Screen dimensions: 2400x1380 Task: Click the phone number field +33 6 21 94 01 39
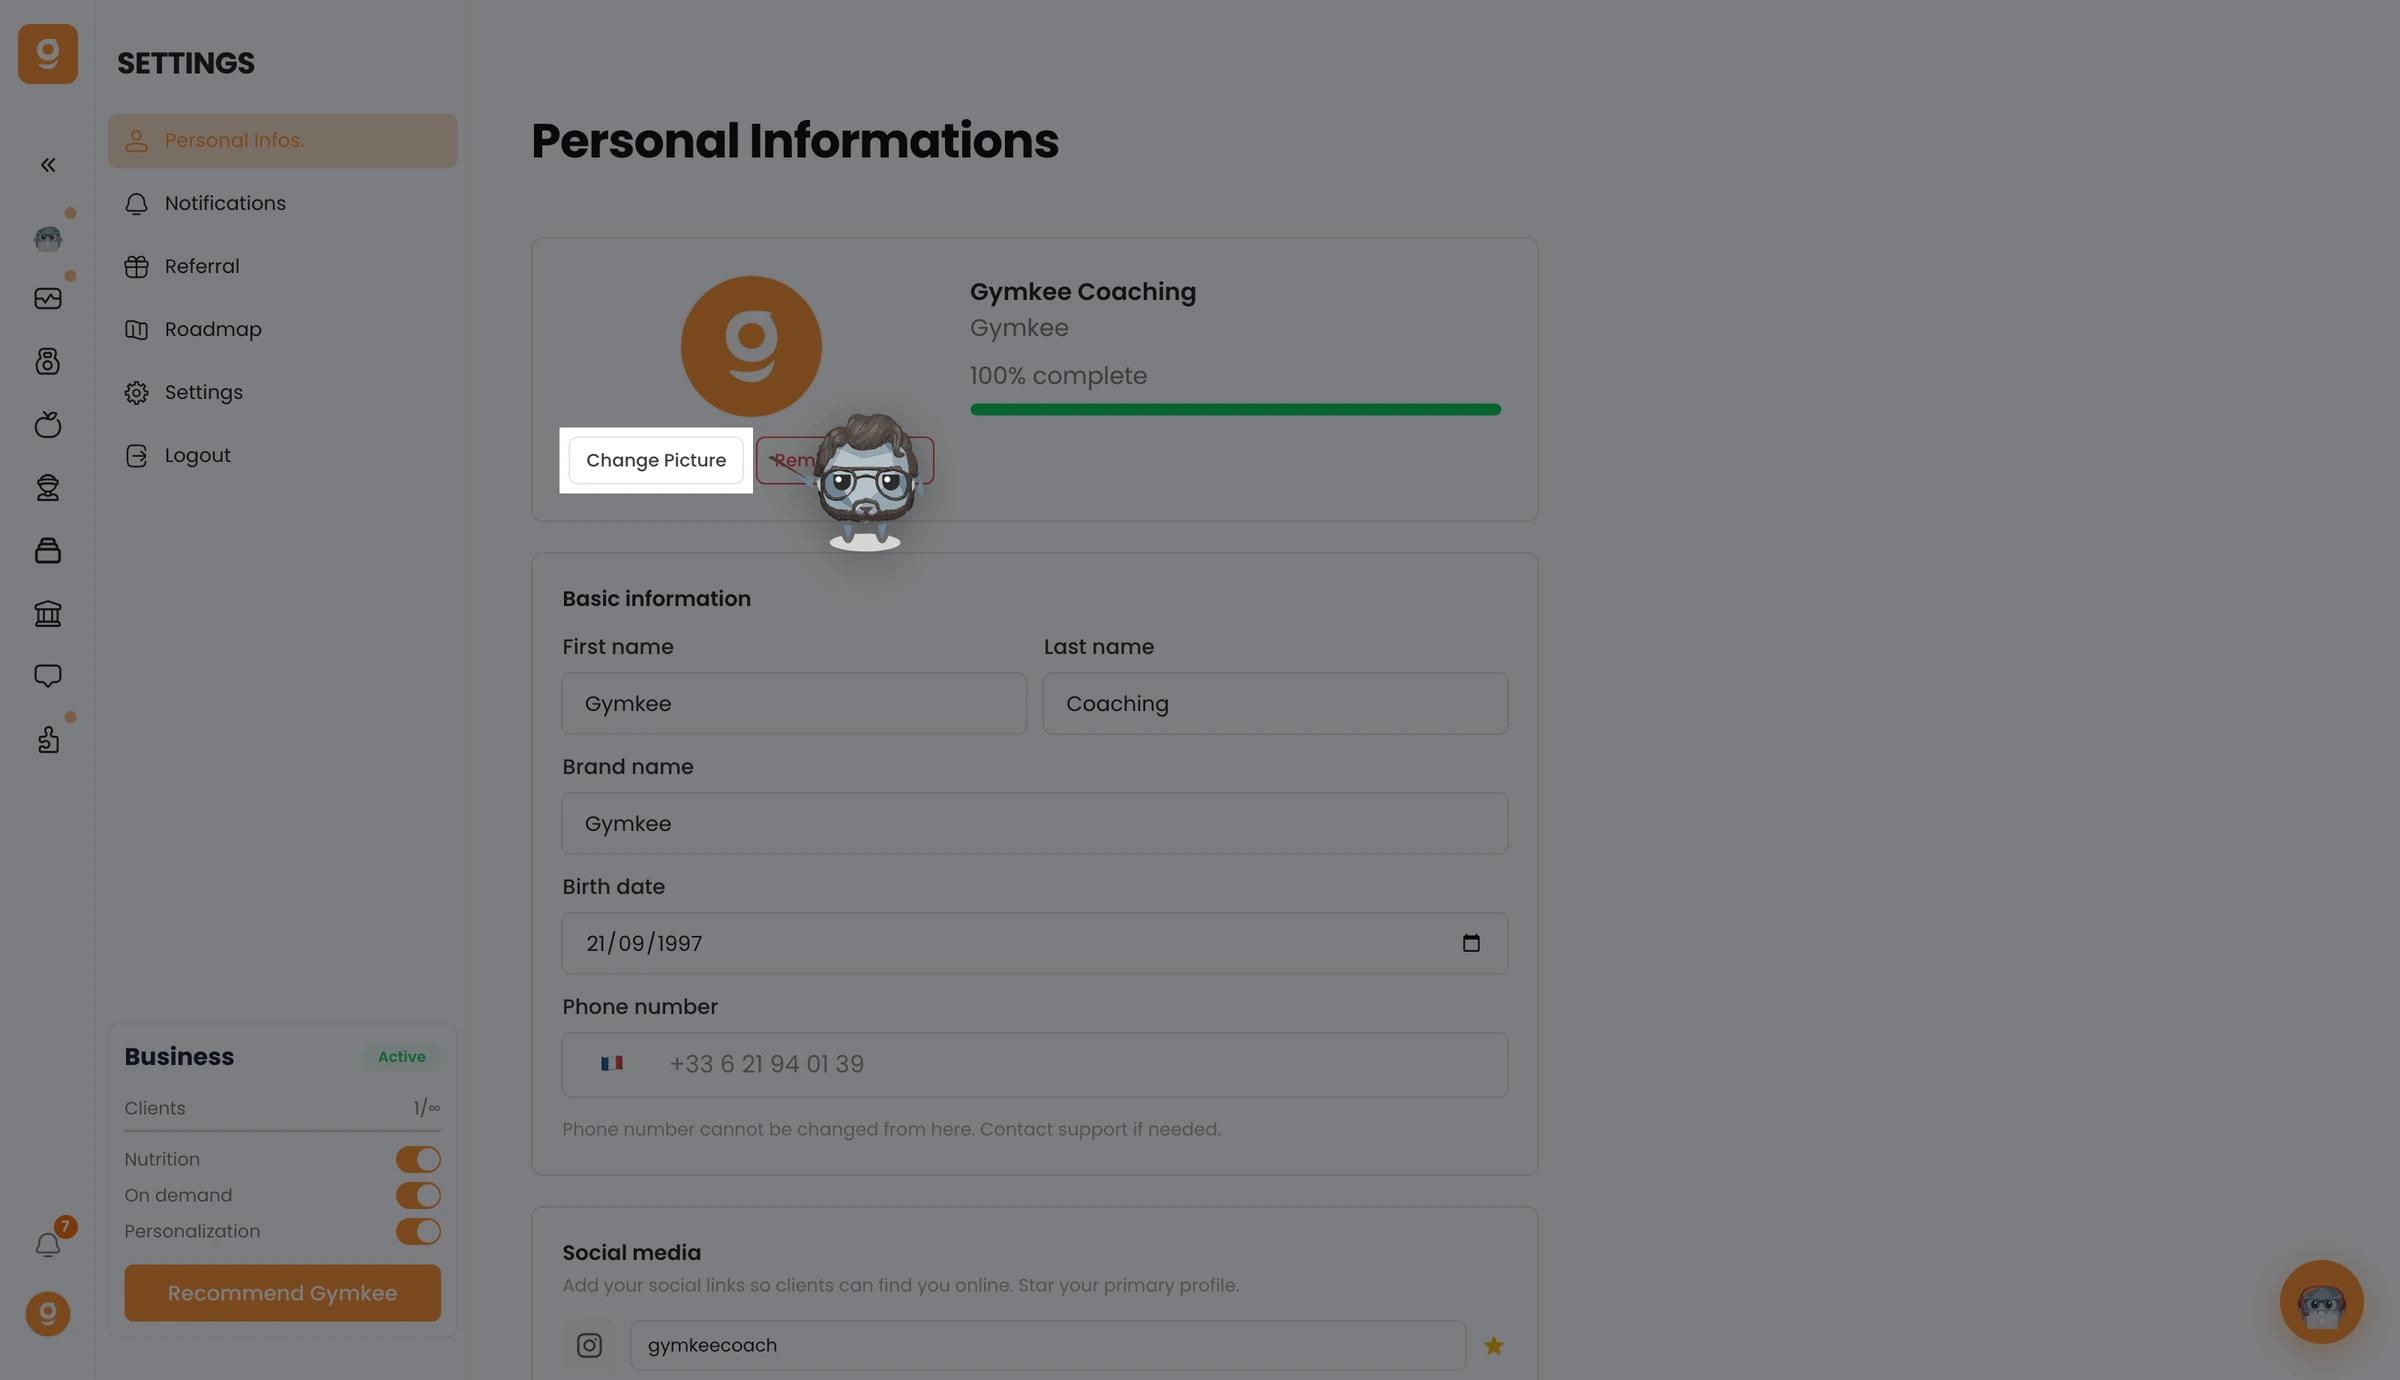1035,1065
